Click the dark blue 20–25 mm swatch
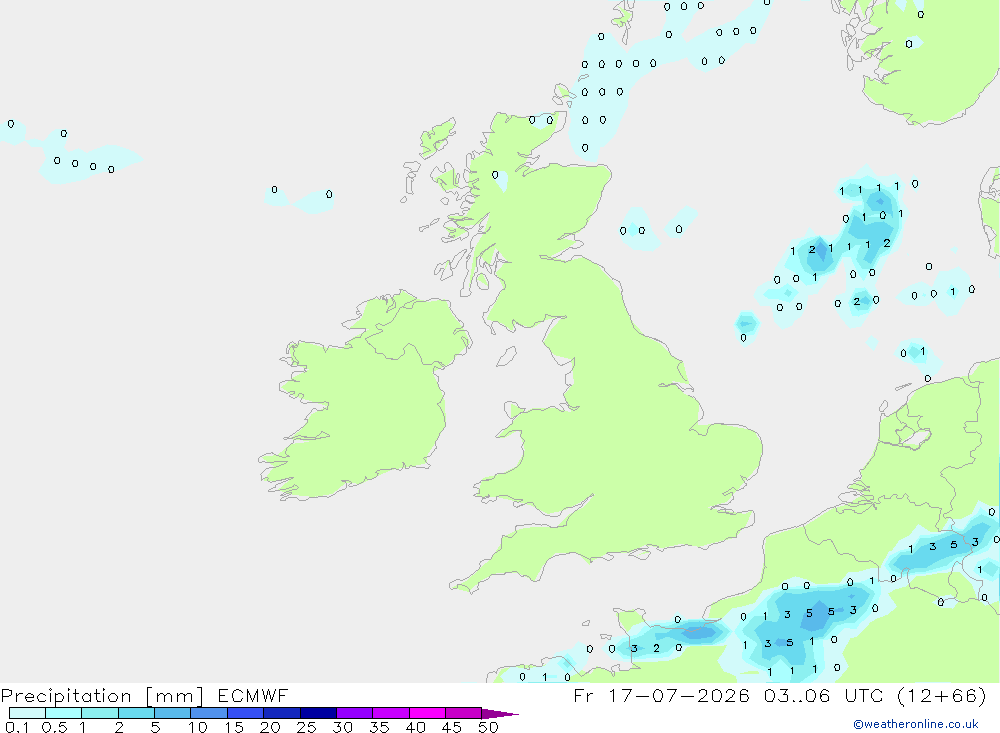This screenshot has width=1000, height=733. [282, 713]
